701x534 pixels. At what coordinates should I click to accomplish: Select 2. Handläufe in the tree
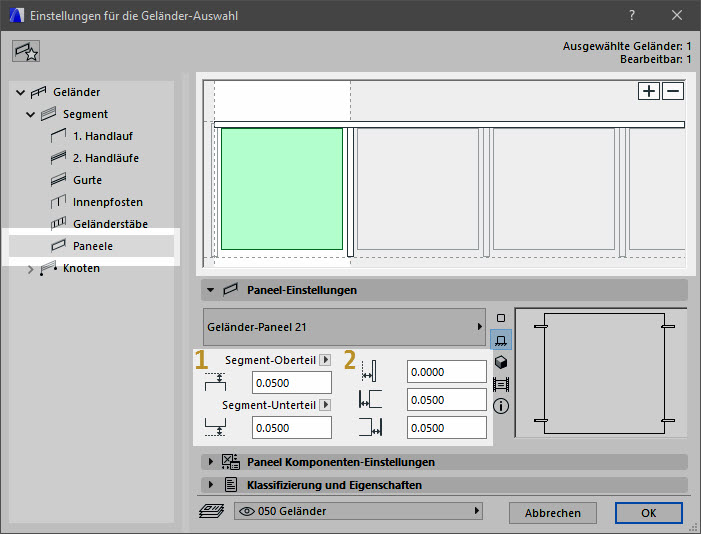point(106,158)
